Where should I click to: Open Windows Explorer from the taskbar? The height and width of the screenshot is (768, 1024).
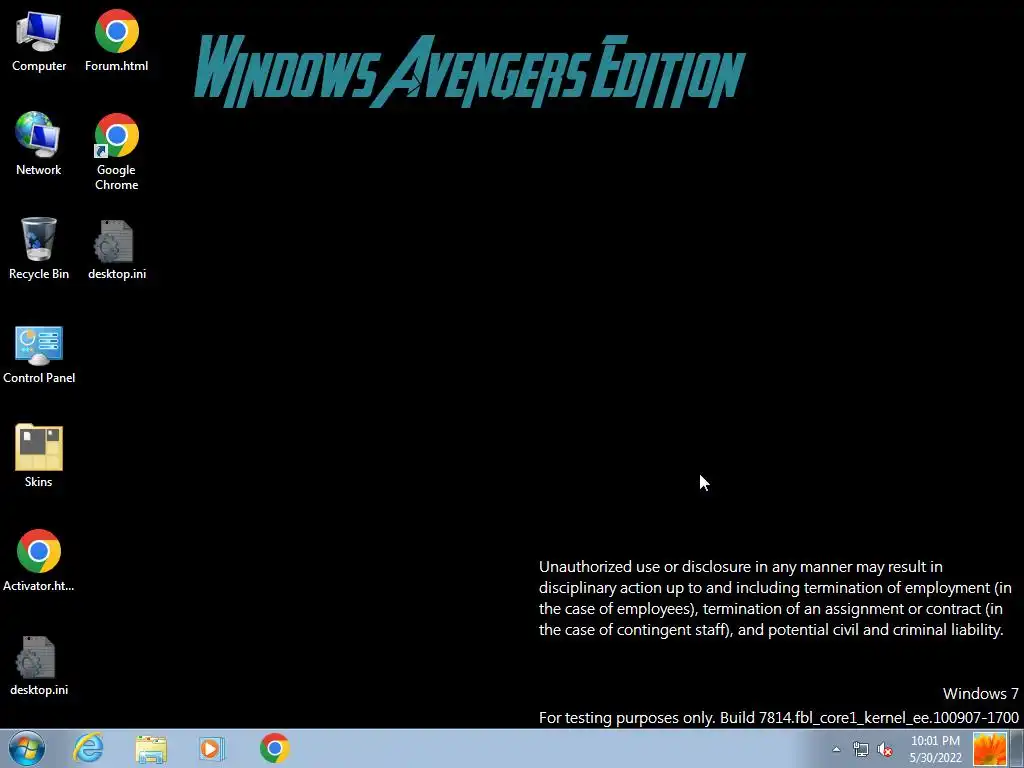pos(151,748)
